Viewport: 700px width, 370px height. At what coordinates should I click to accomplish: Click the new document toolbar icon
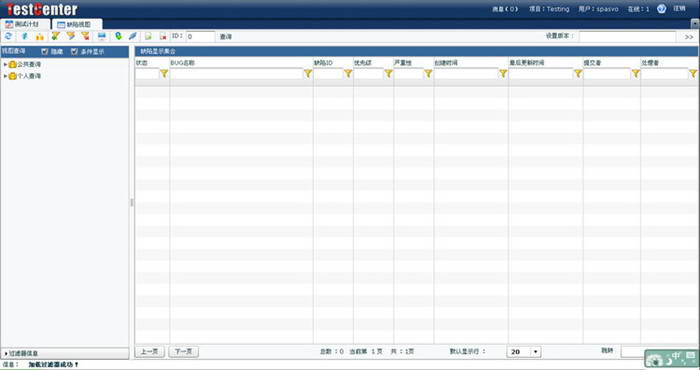coord(148,36)
